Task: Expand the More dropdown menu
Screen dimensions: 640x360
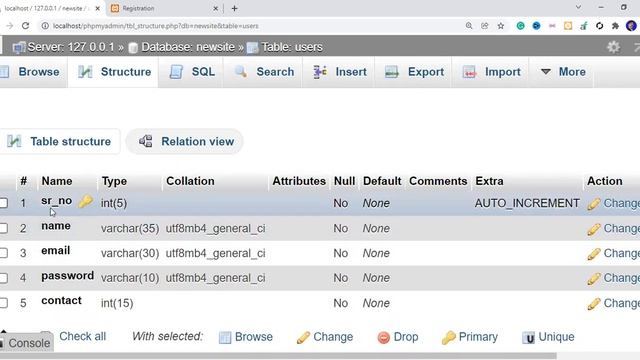Action: click(562, 72)
